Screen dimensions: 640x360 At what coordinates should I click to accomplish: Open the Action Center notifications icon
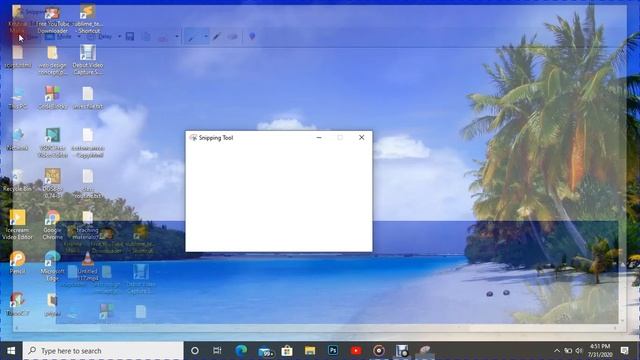tap(624, 351)
